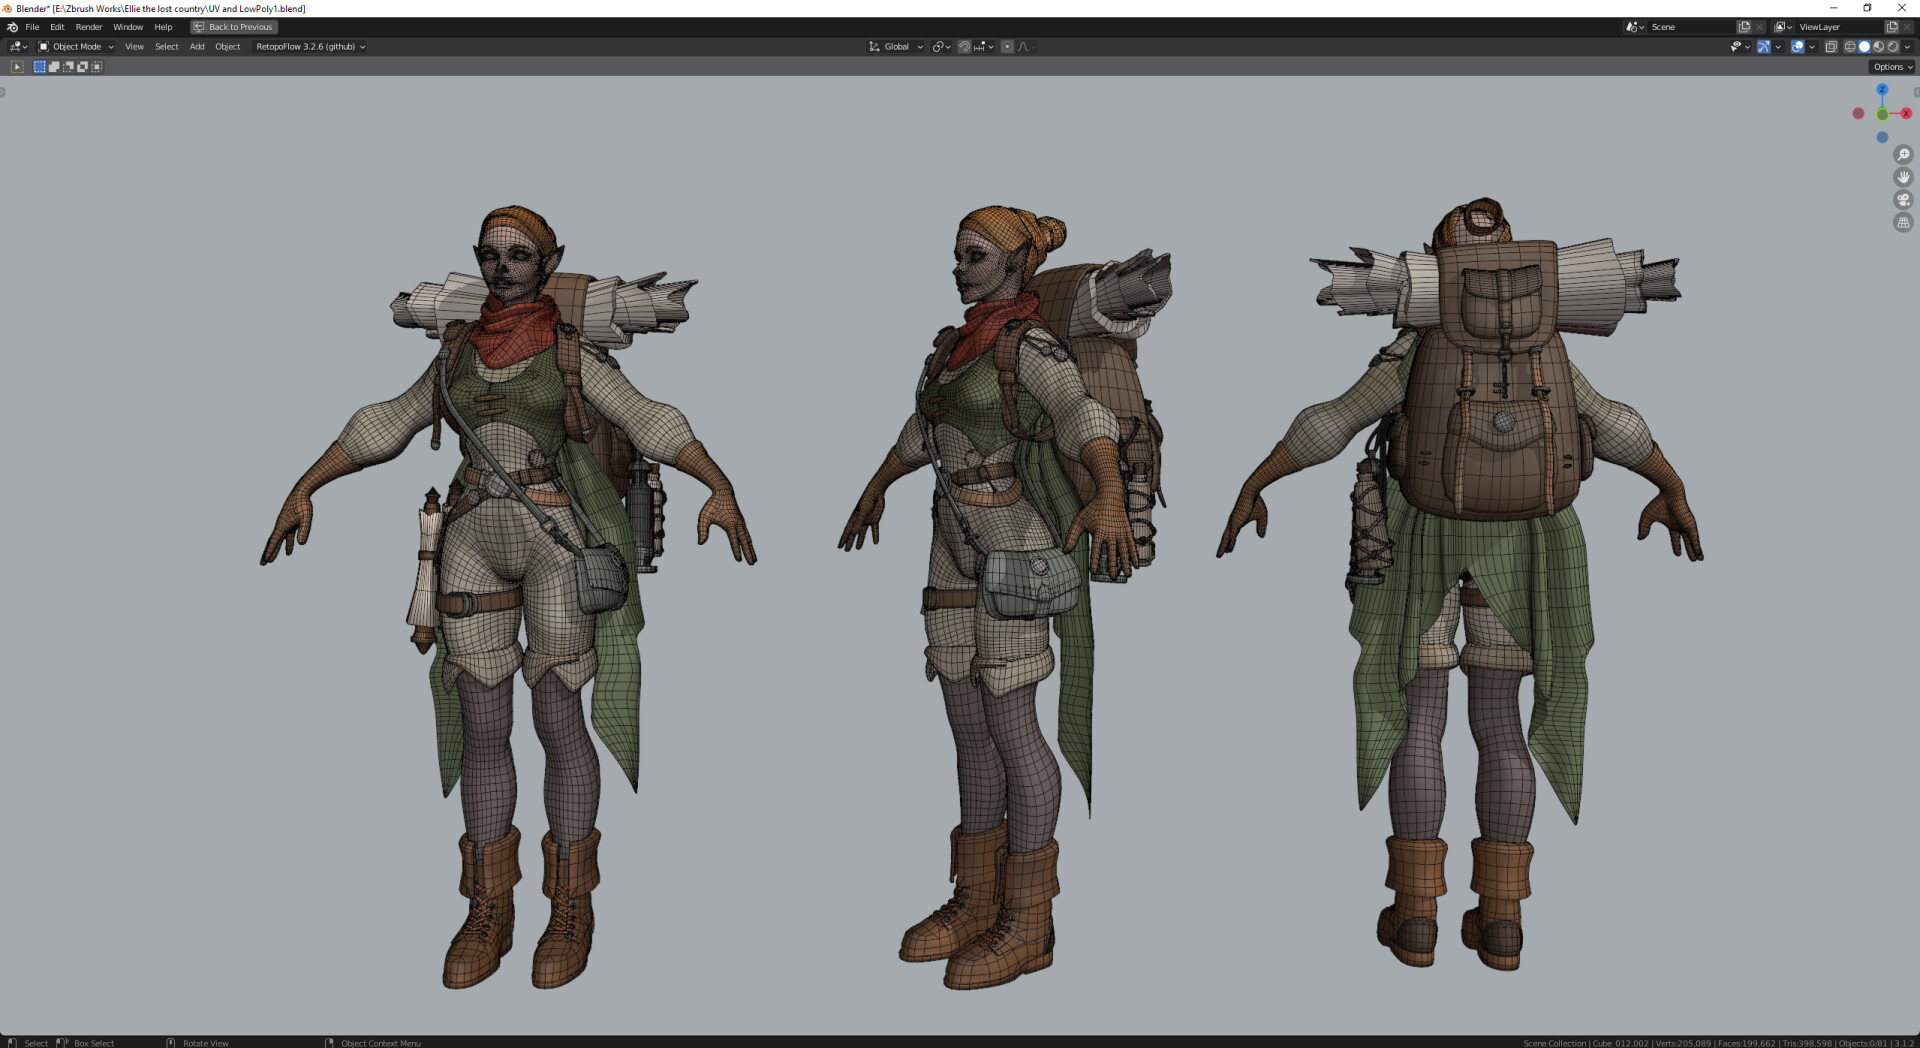Viewport: 1920px width, 1048px height.
Task: Toggle snapping magnet
Action: click(964, 47)
